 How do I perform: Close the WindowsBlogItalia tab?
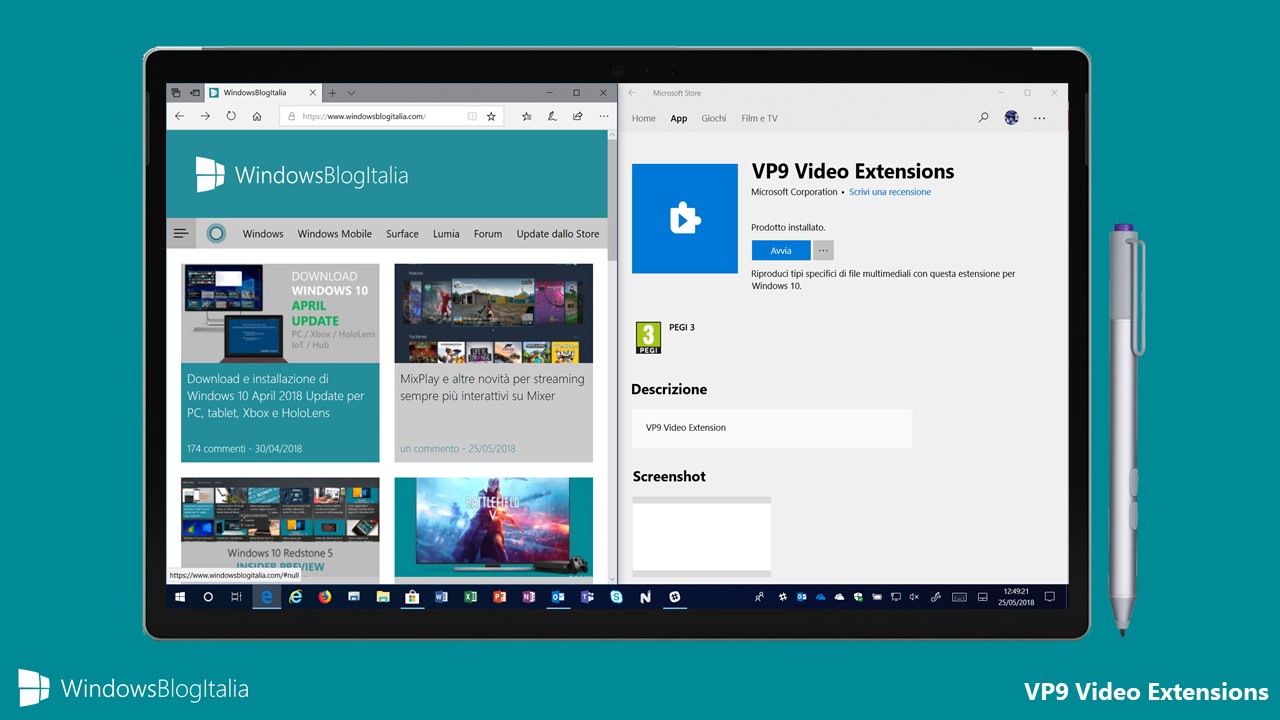pos(313,92)
